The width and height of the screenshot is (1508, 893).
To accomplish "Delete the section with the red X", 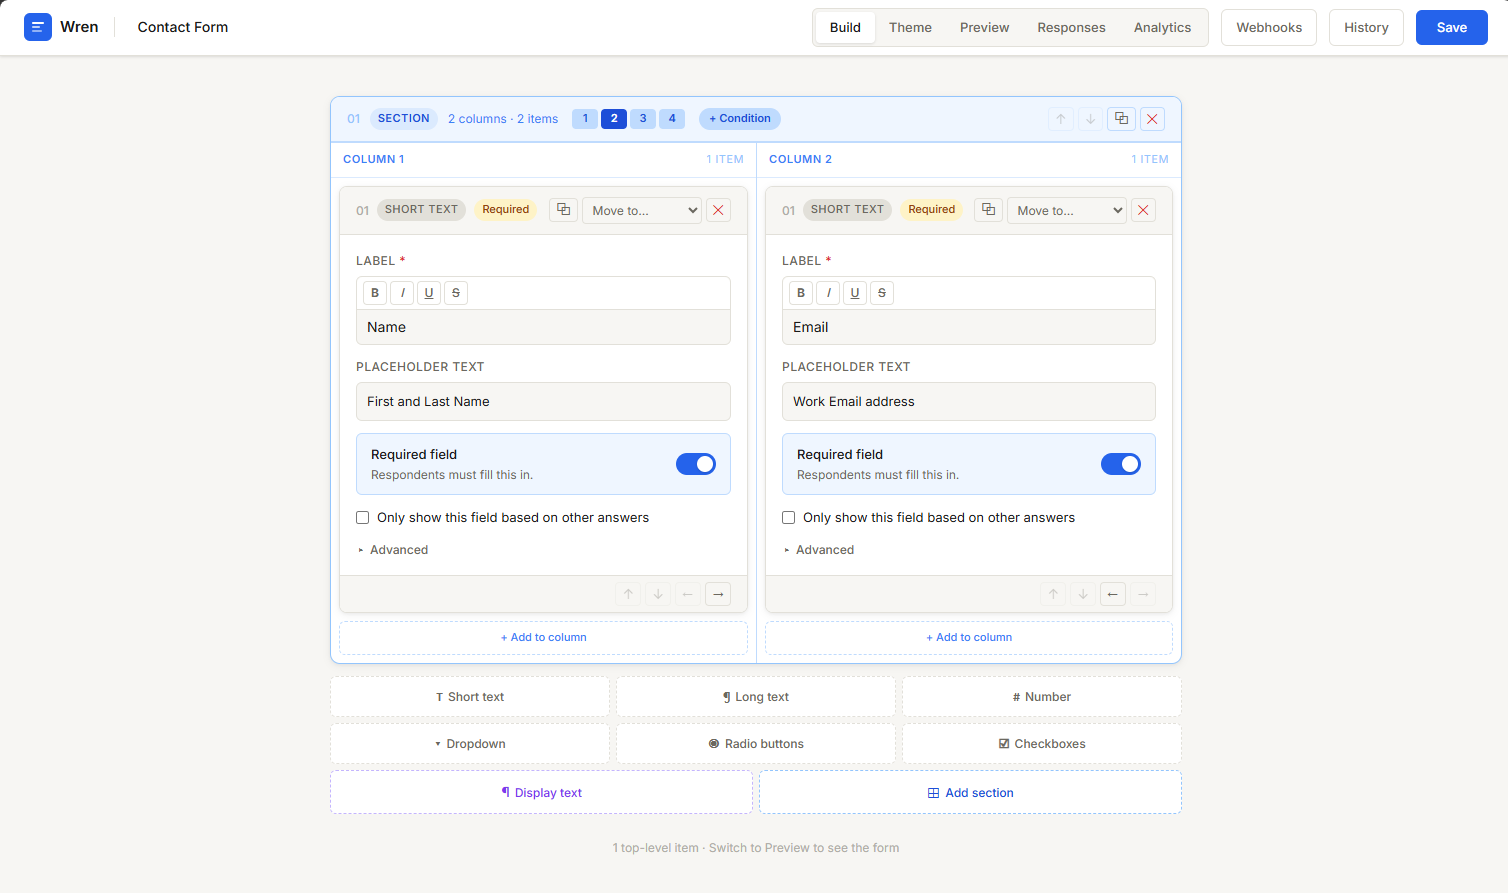I will (1152, 119).
